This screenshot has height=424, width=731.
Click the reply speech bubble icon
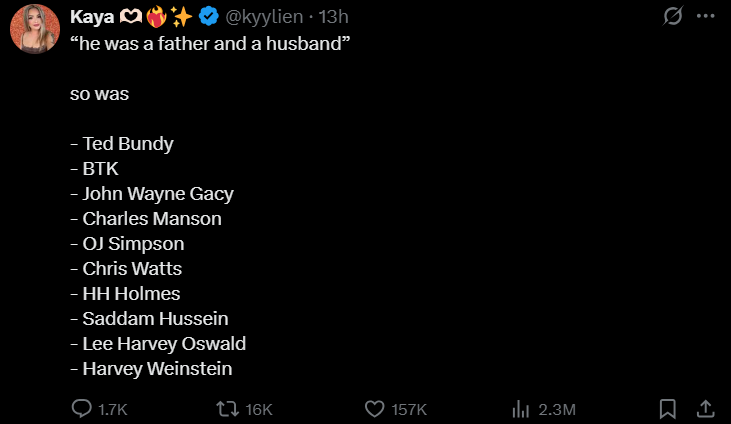pos(82,409)
